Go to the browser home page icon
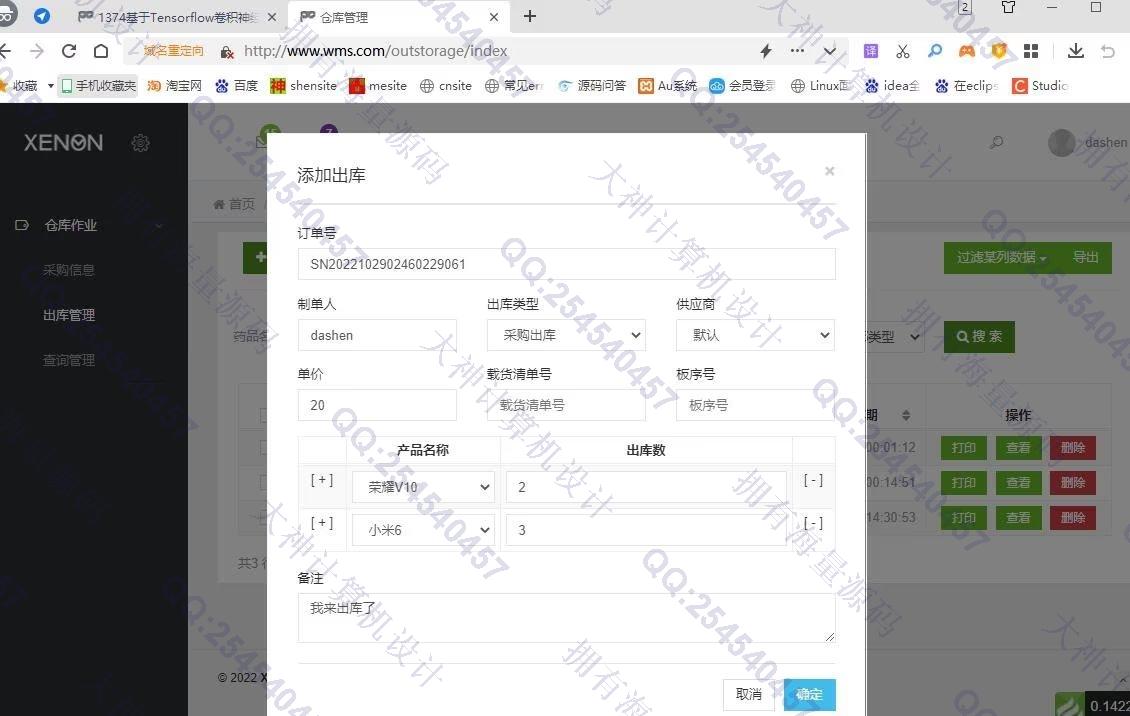This screenshot has width=1130, height=716. pyautogui.click(x=101, y=51)
